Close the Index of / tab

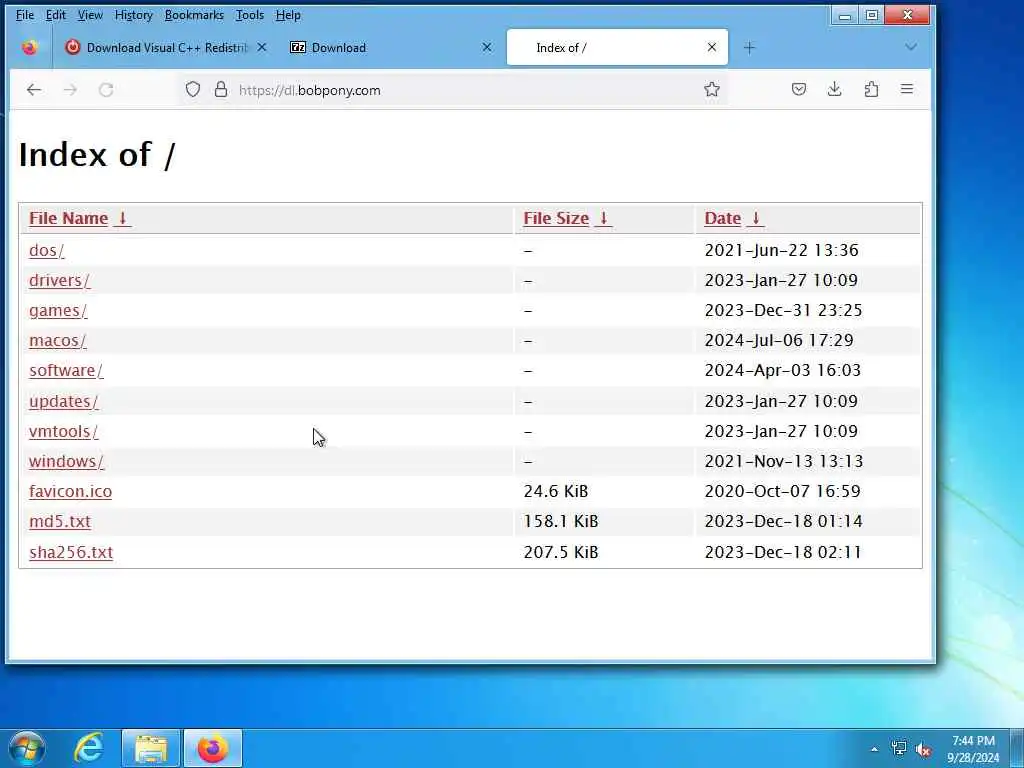[x=712, y=47]
